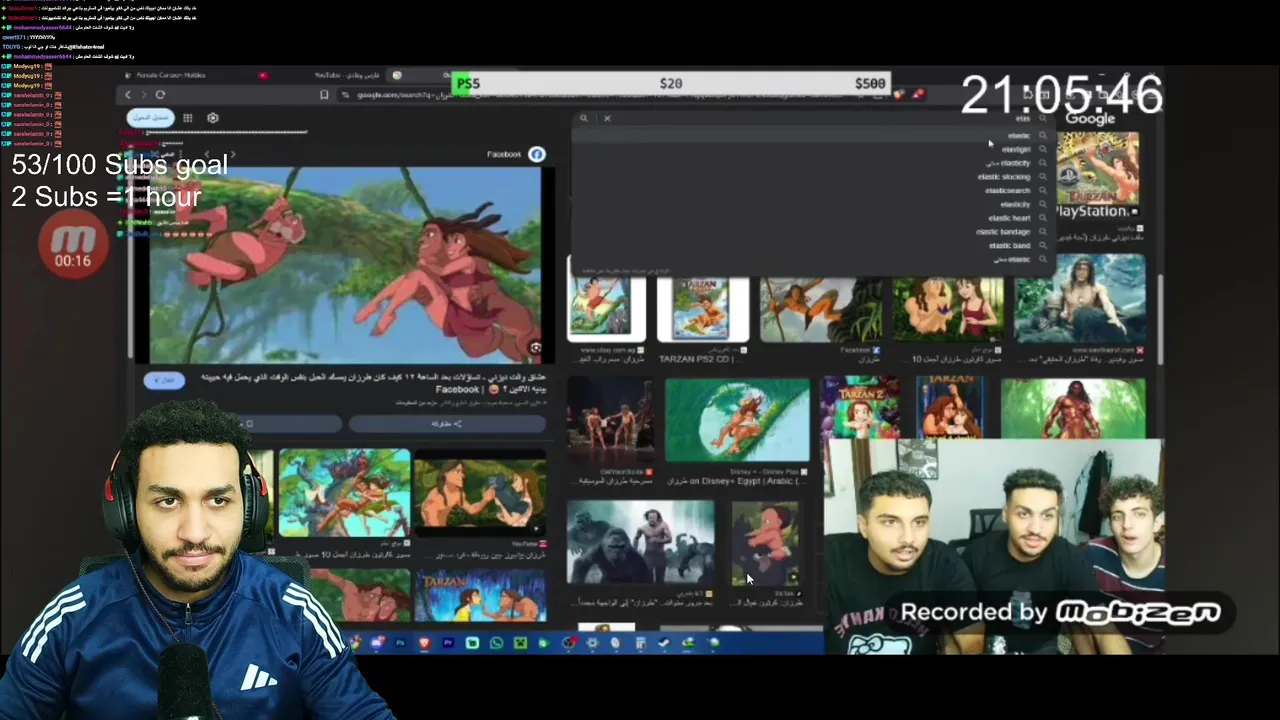Open the Facebook source icon
Screen dimensions: 1280x720
point(537,154)
